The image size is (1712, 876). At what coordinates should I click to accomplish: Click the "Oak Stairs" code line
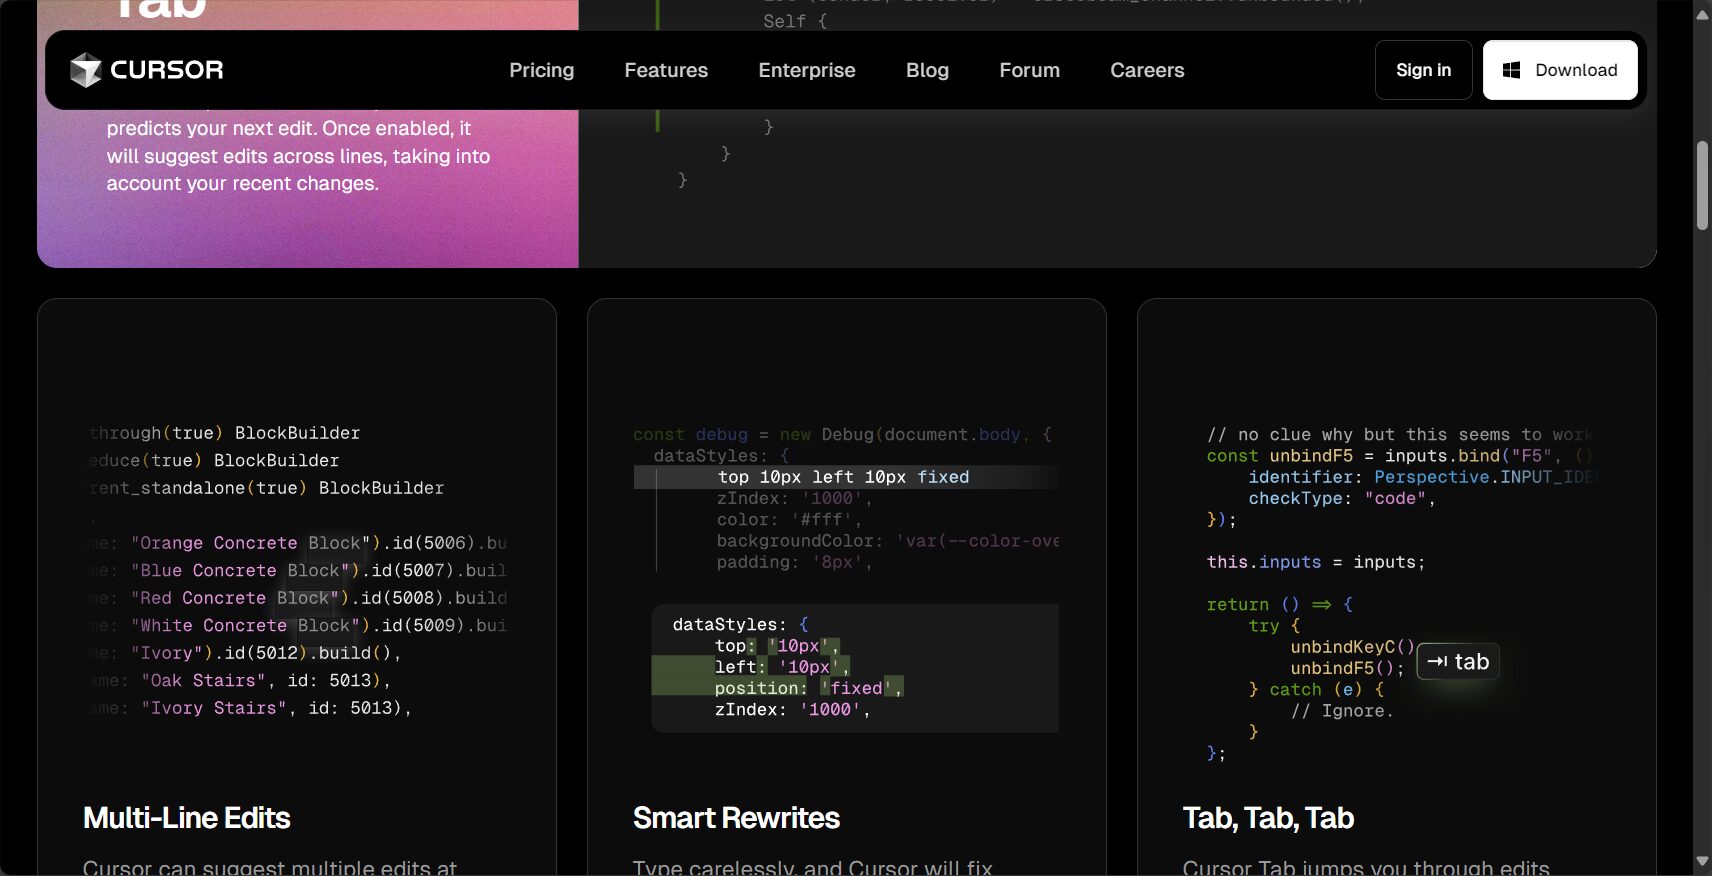point(240,680)
